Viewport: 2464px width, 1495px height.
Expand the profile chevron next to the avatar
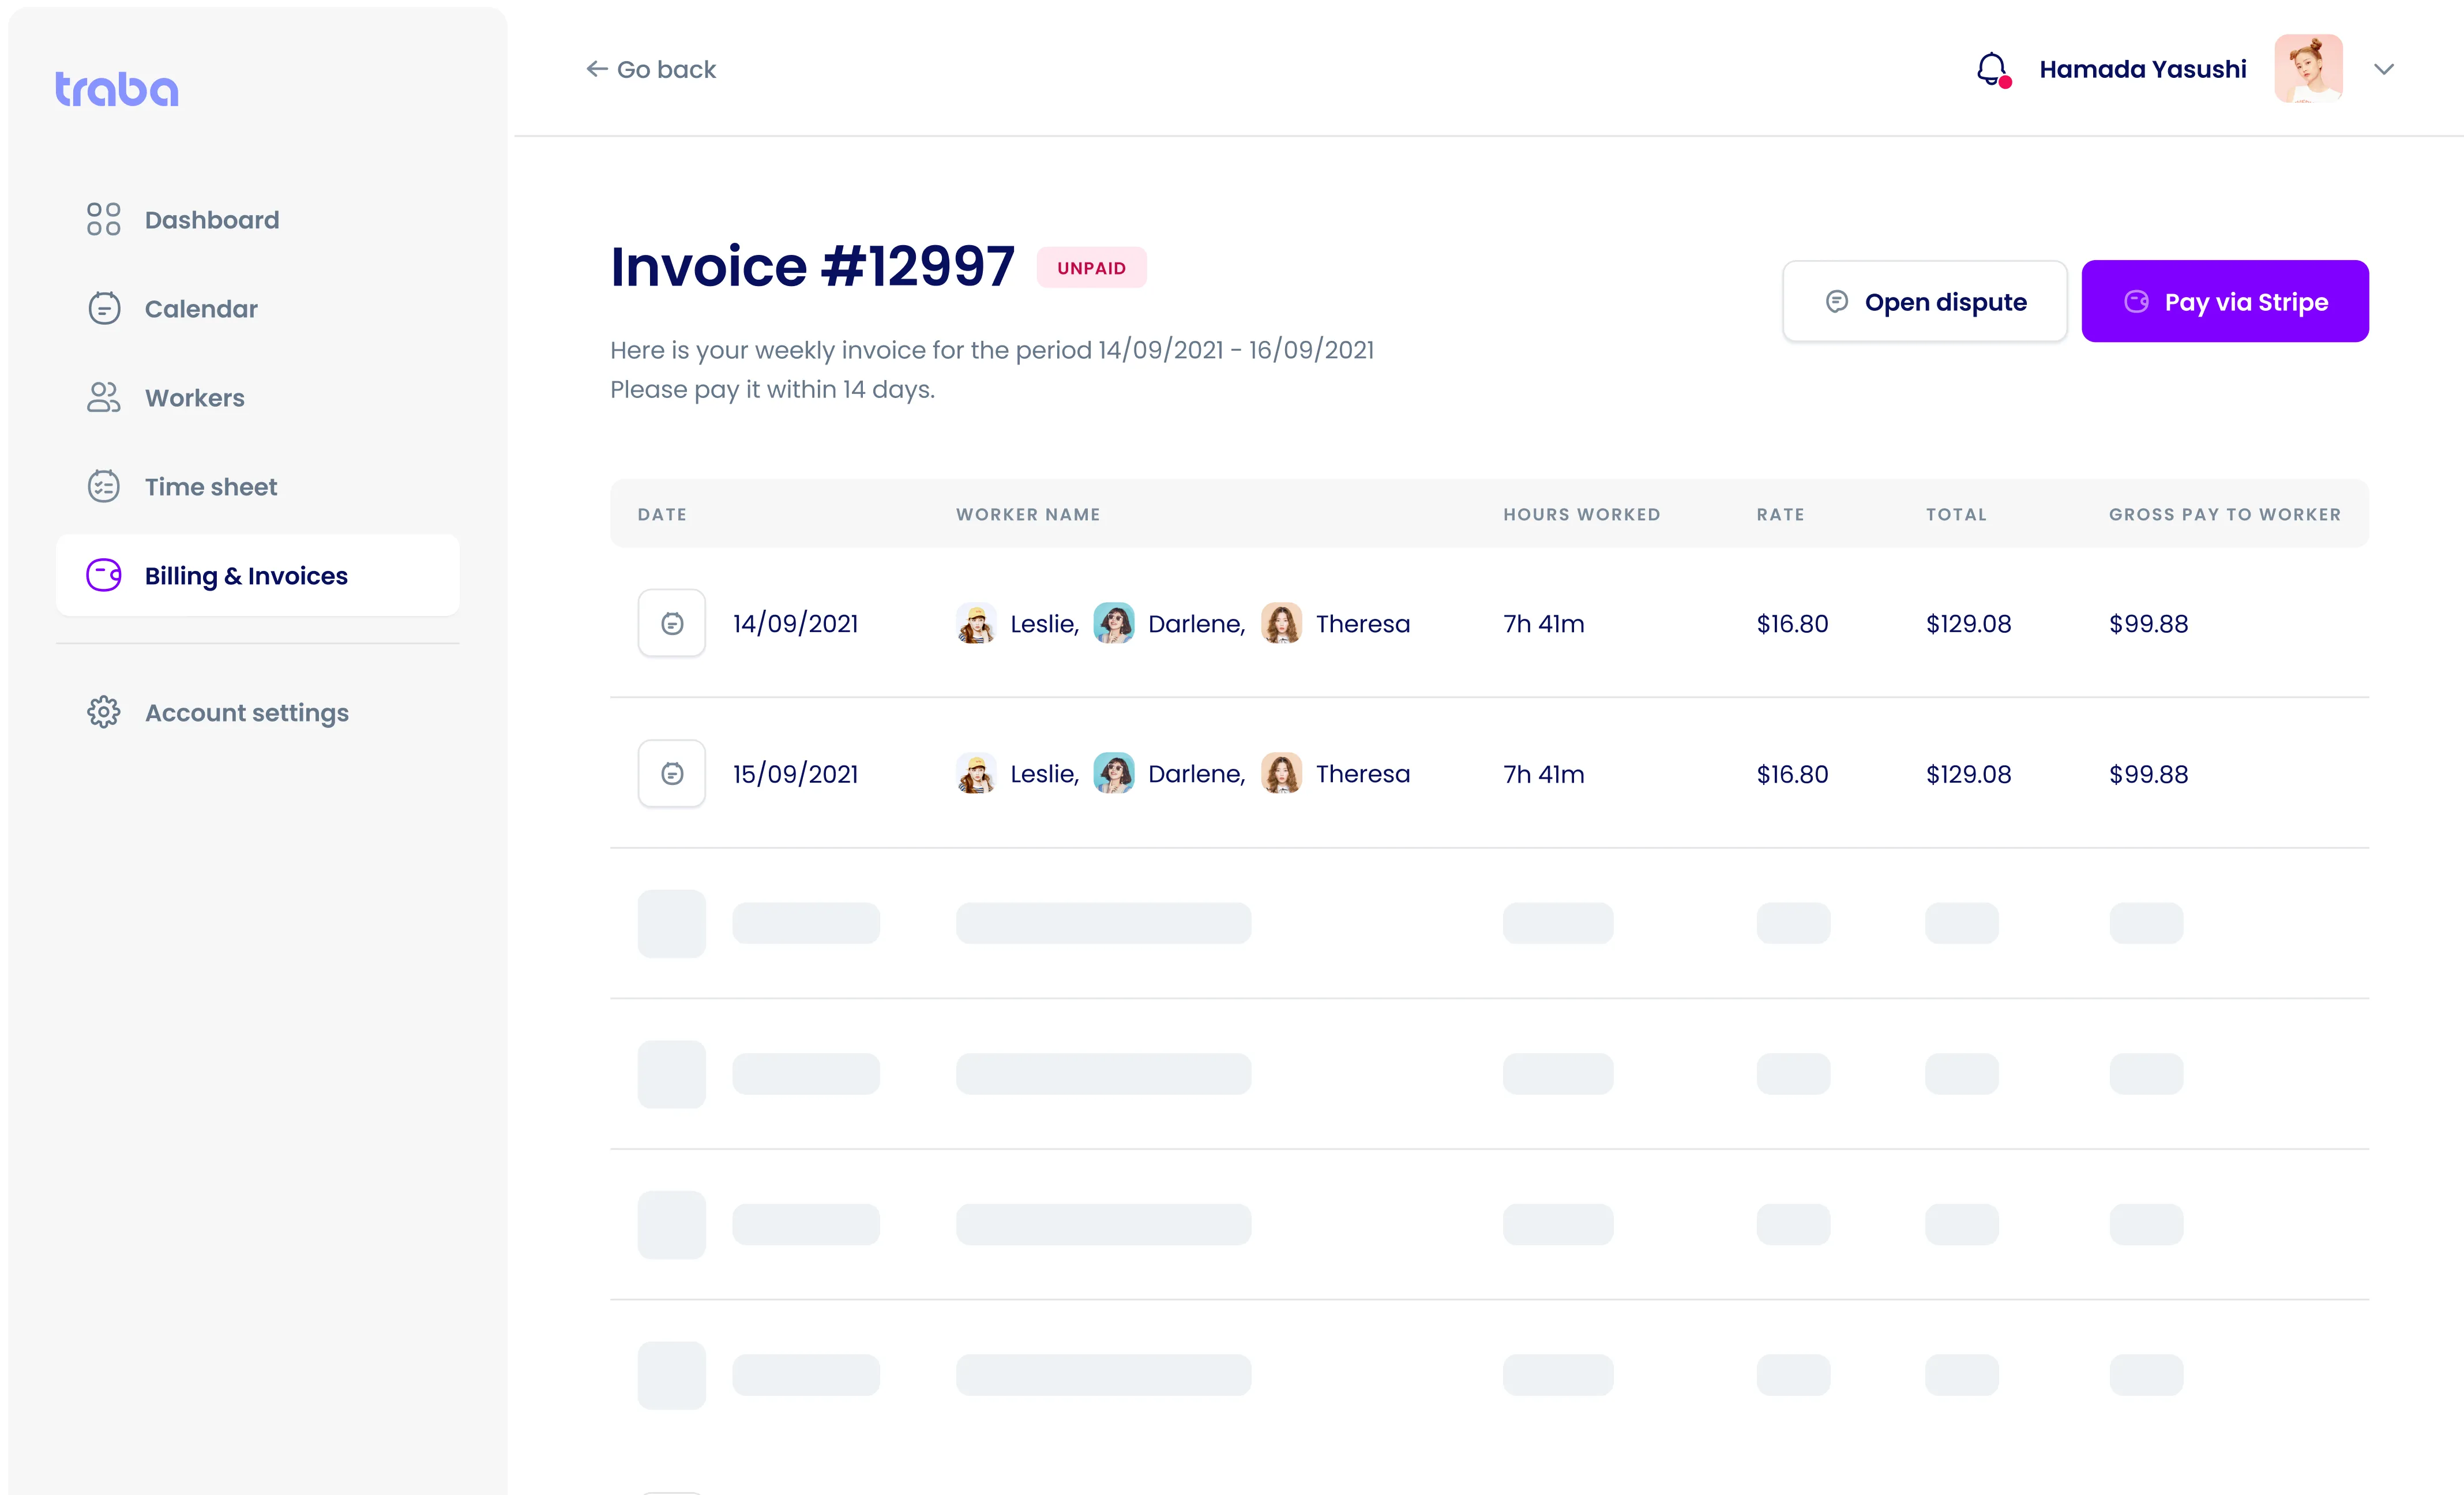(2384, 69)
